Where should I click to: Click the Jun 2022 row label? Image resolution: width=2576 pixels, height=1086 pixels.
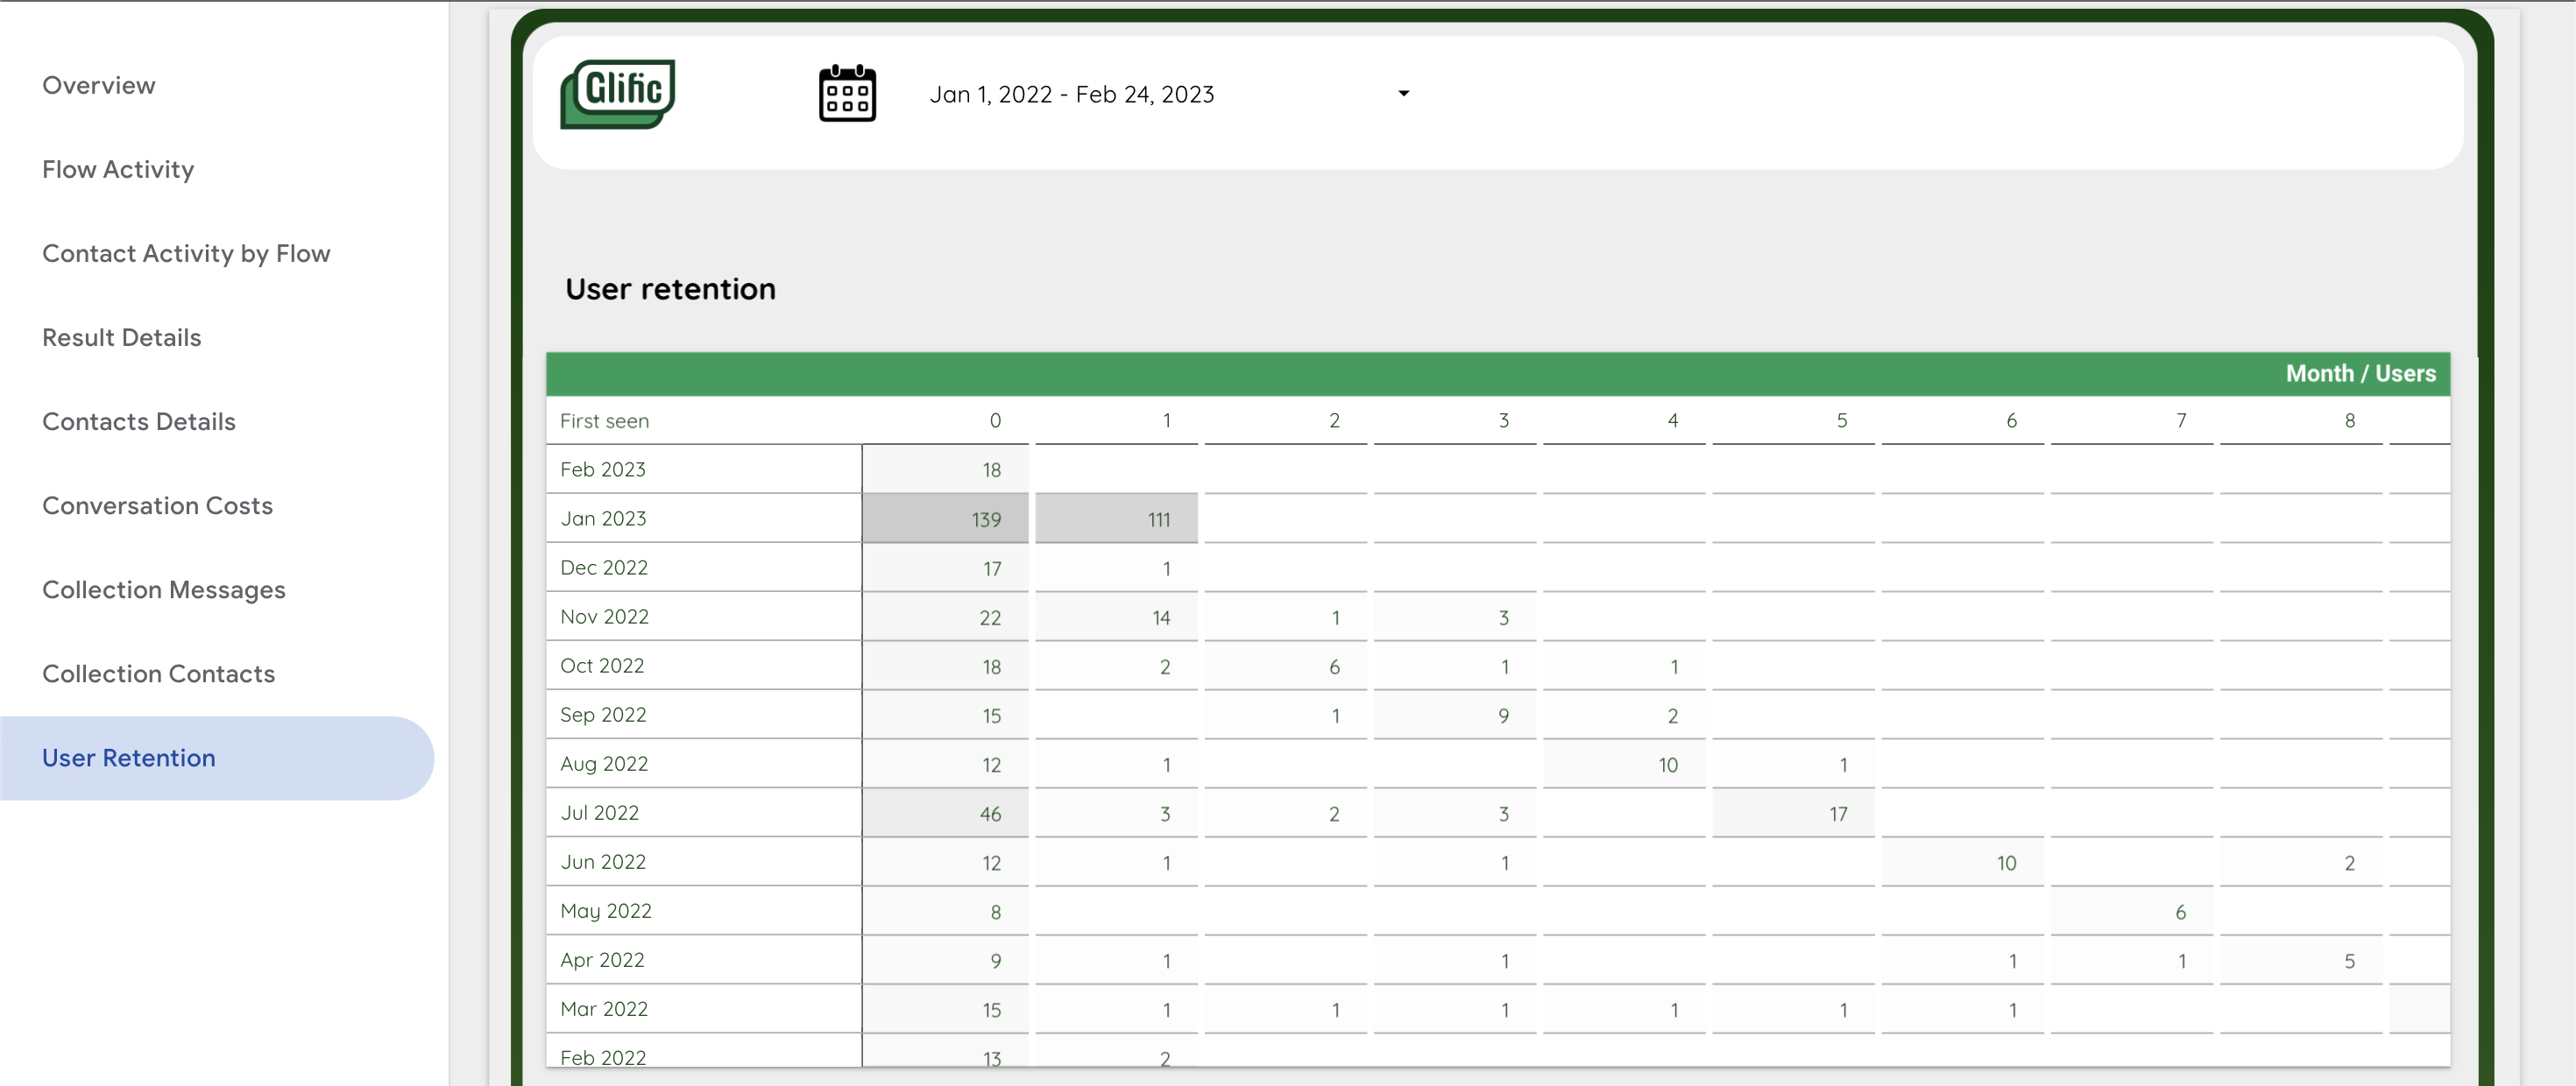click(603, 861)
